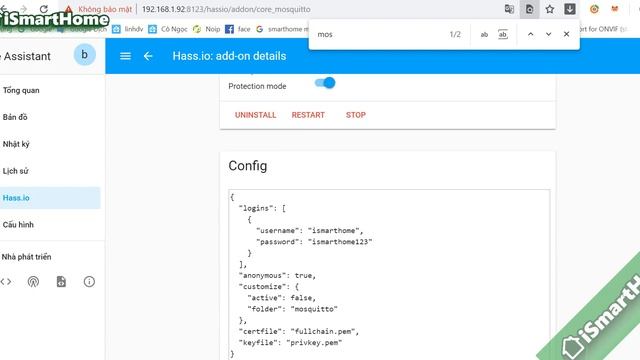The height and width of the screenshot is (360, 640).
Task: Open the 'face' Facebook bookmark
Action: click(238, 29)
